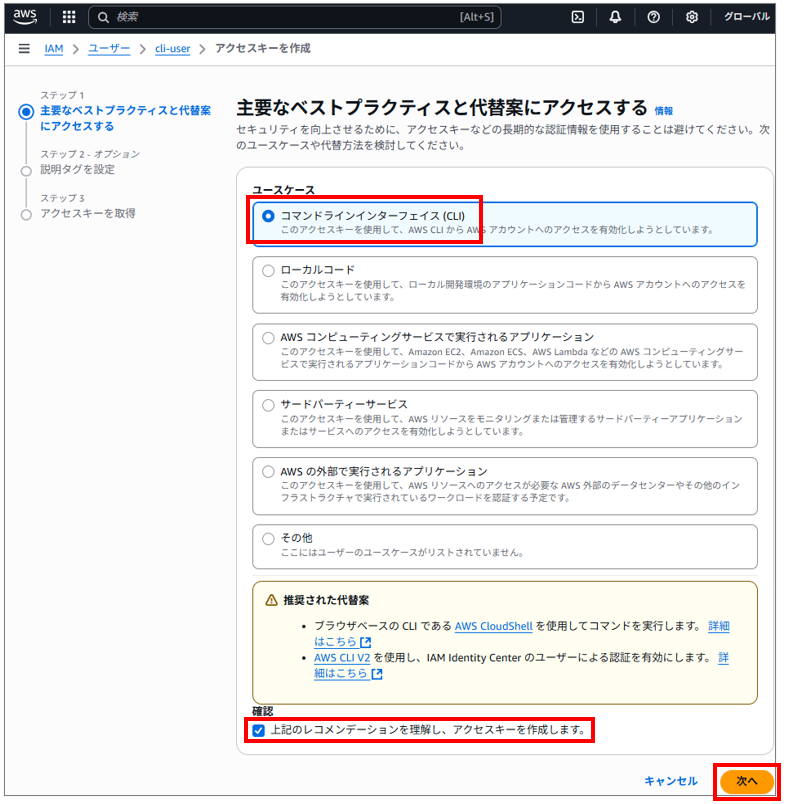
Task: Select the サードパーティーサービス option
Action: coord(505,419)
